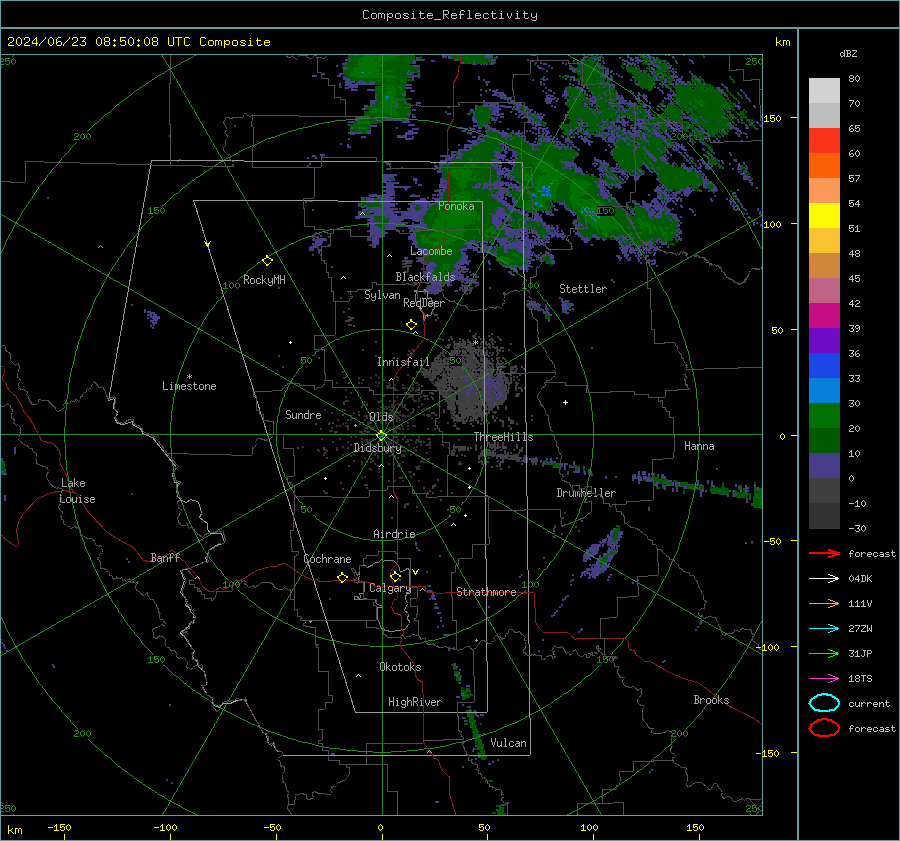Click the Banff label

[165, 557]
